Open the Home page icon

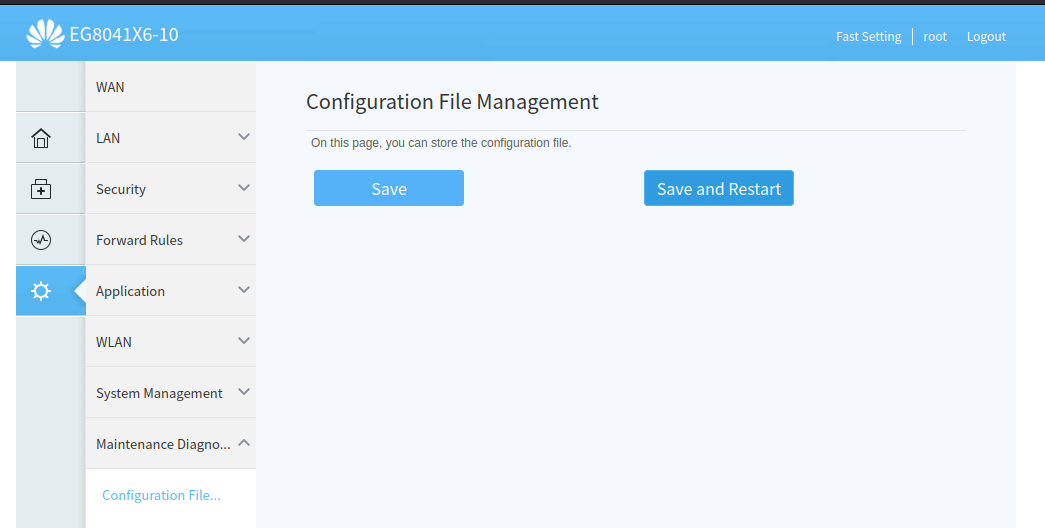pos(41,138)
